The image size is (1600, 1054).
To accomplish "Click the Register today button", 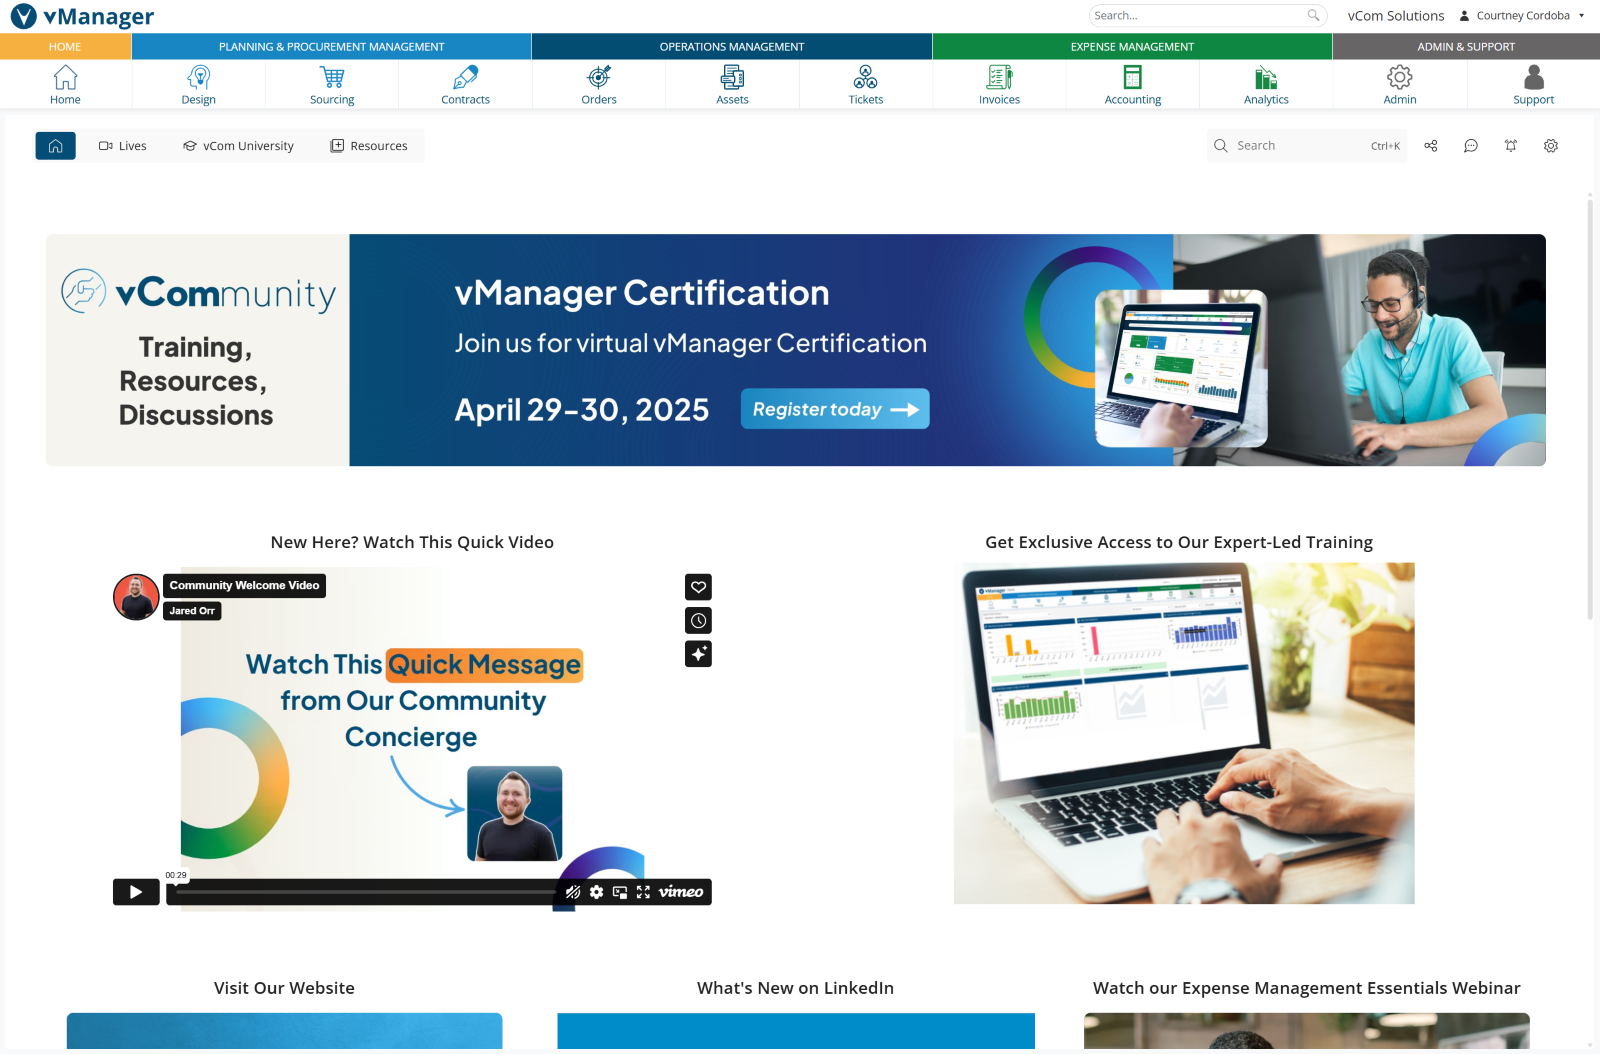I will tap(835, 409).
